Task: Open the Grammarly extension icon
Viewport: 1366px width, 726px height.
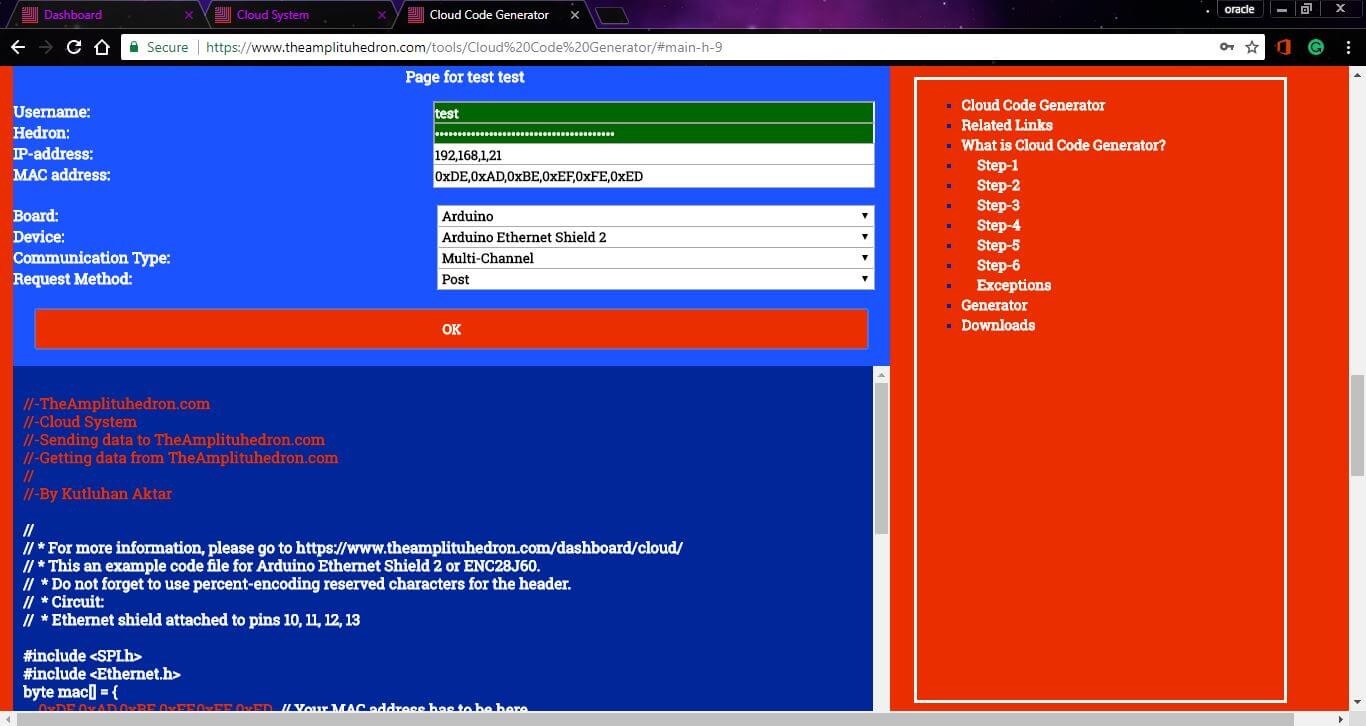Action: click(1316, 47)
